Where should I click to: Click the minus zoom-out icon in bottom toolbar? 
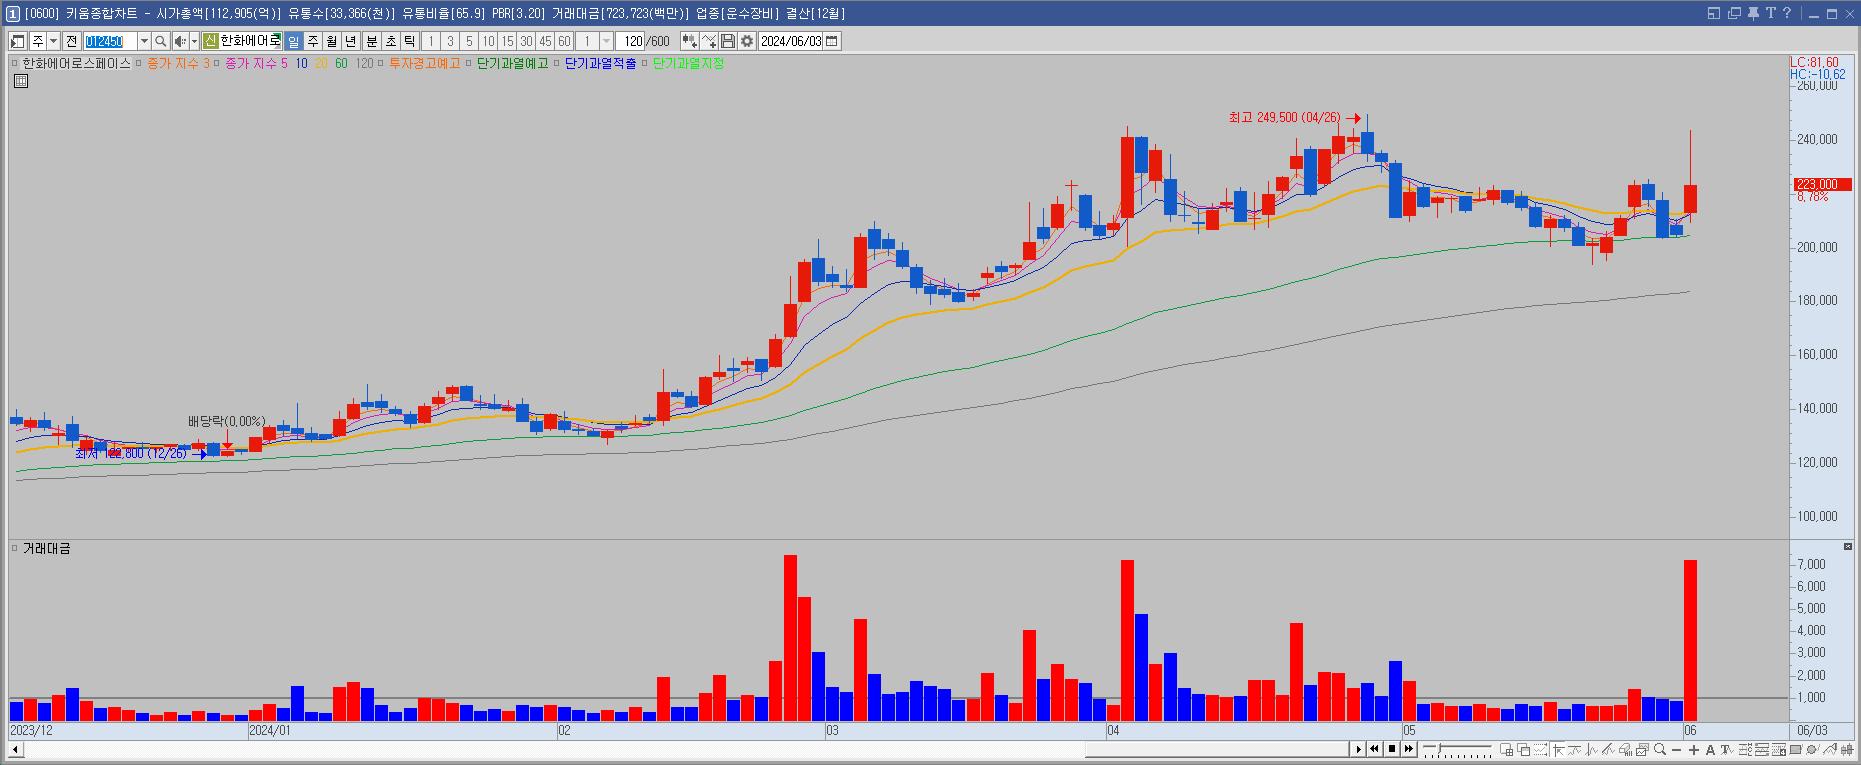coord(1677,750)
